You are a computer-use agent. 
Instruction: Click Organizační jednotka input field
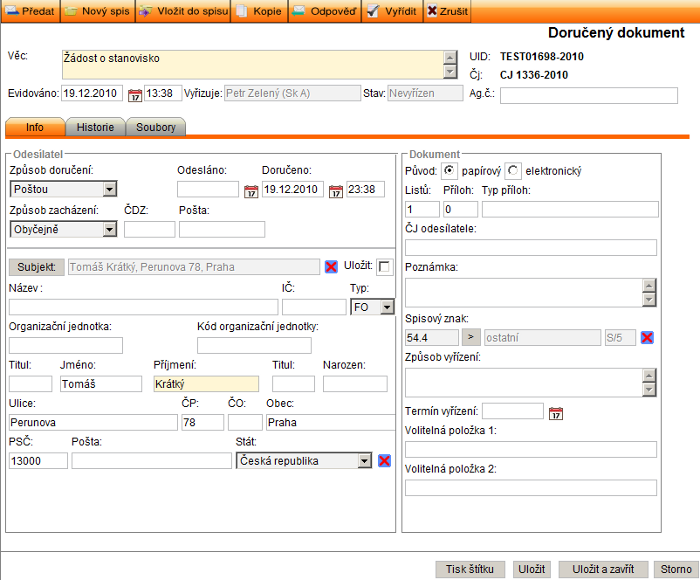pyautogui.click(x=66, y=346)
